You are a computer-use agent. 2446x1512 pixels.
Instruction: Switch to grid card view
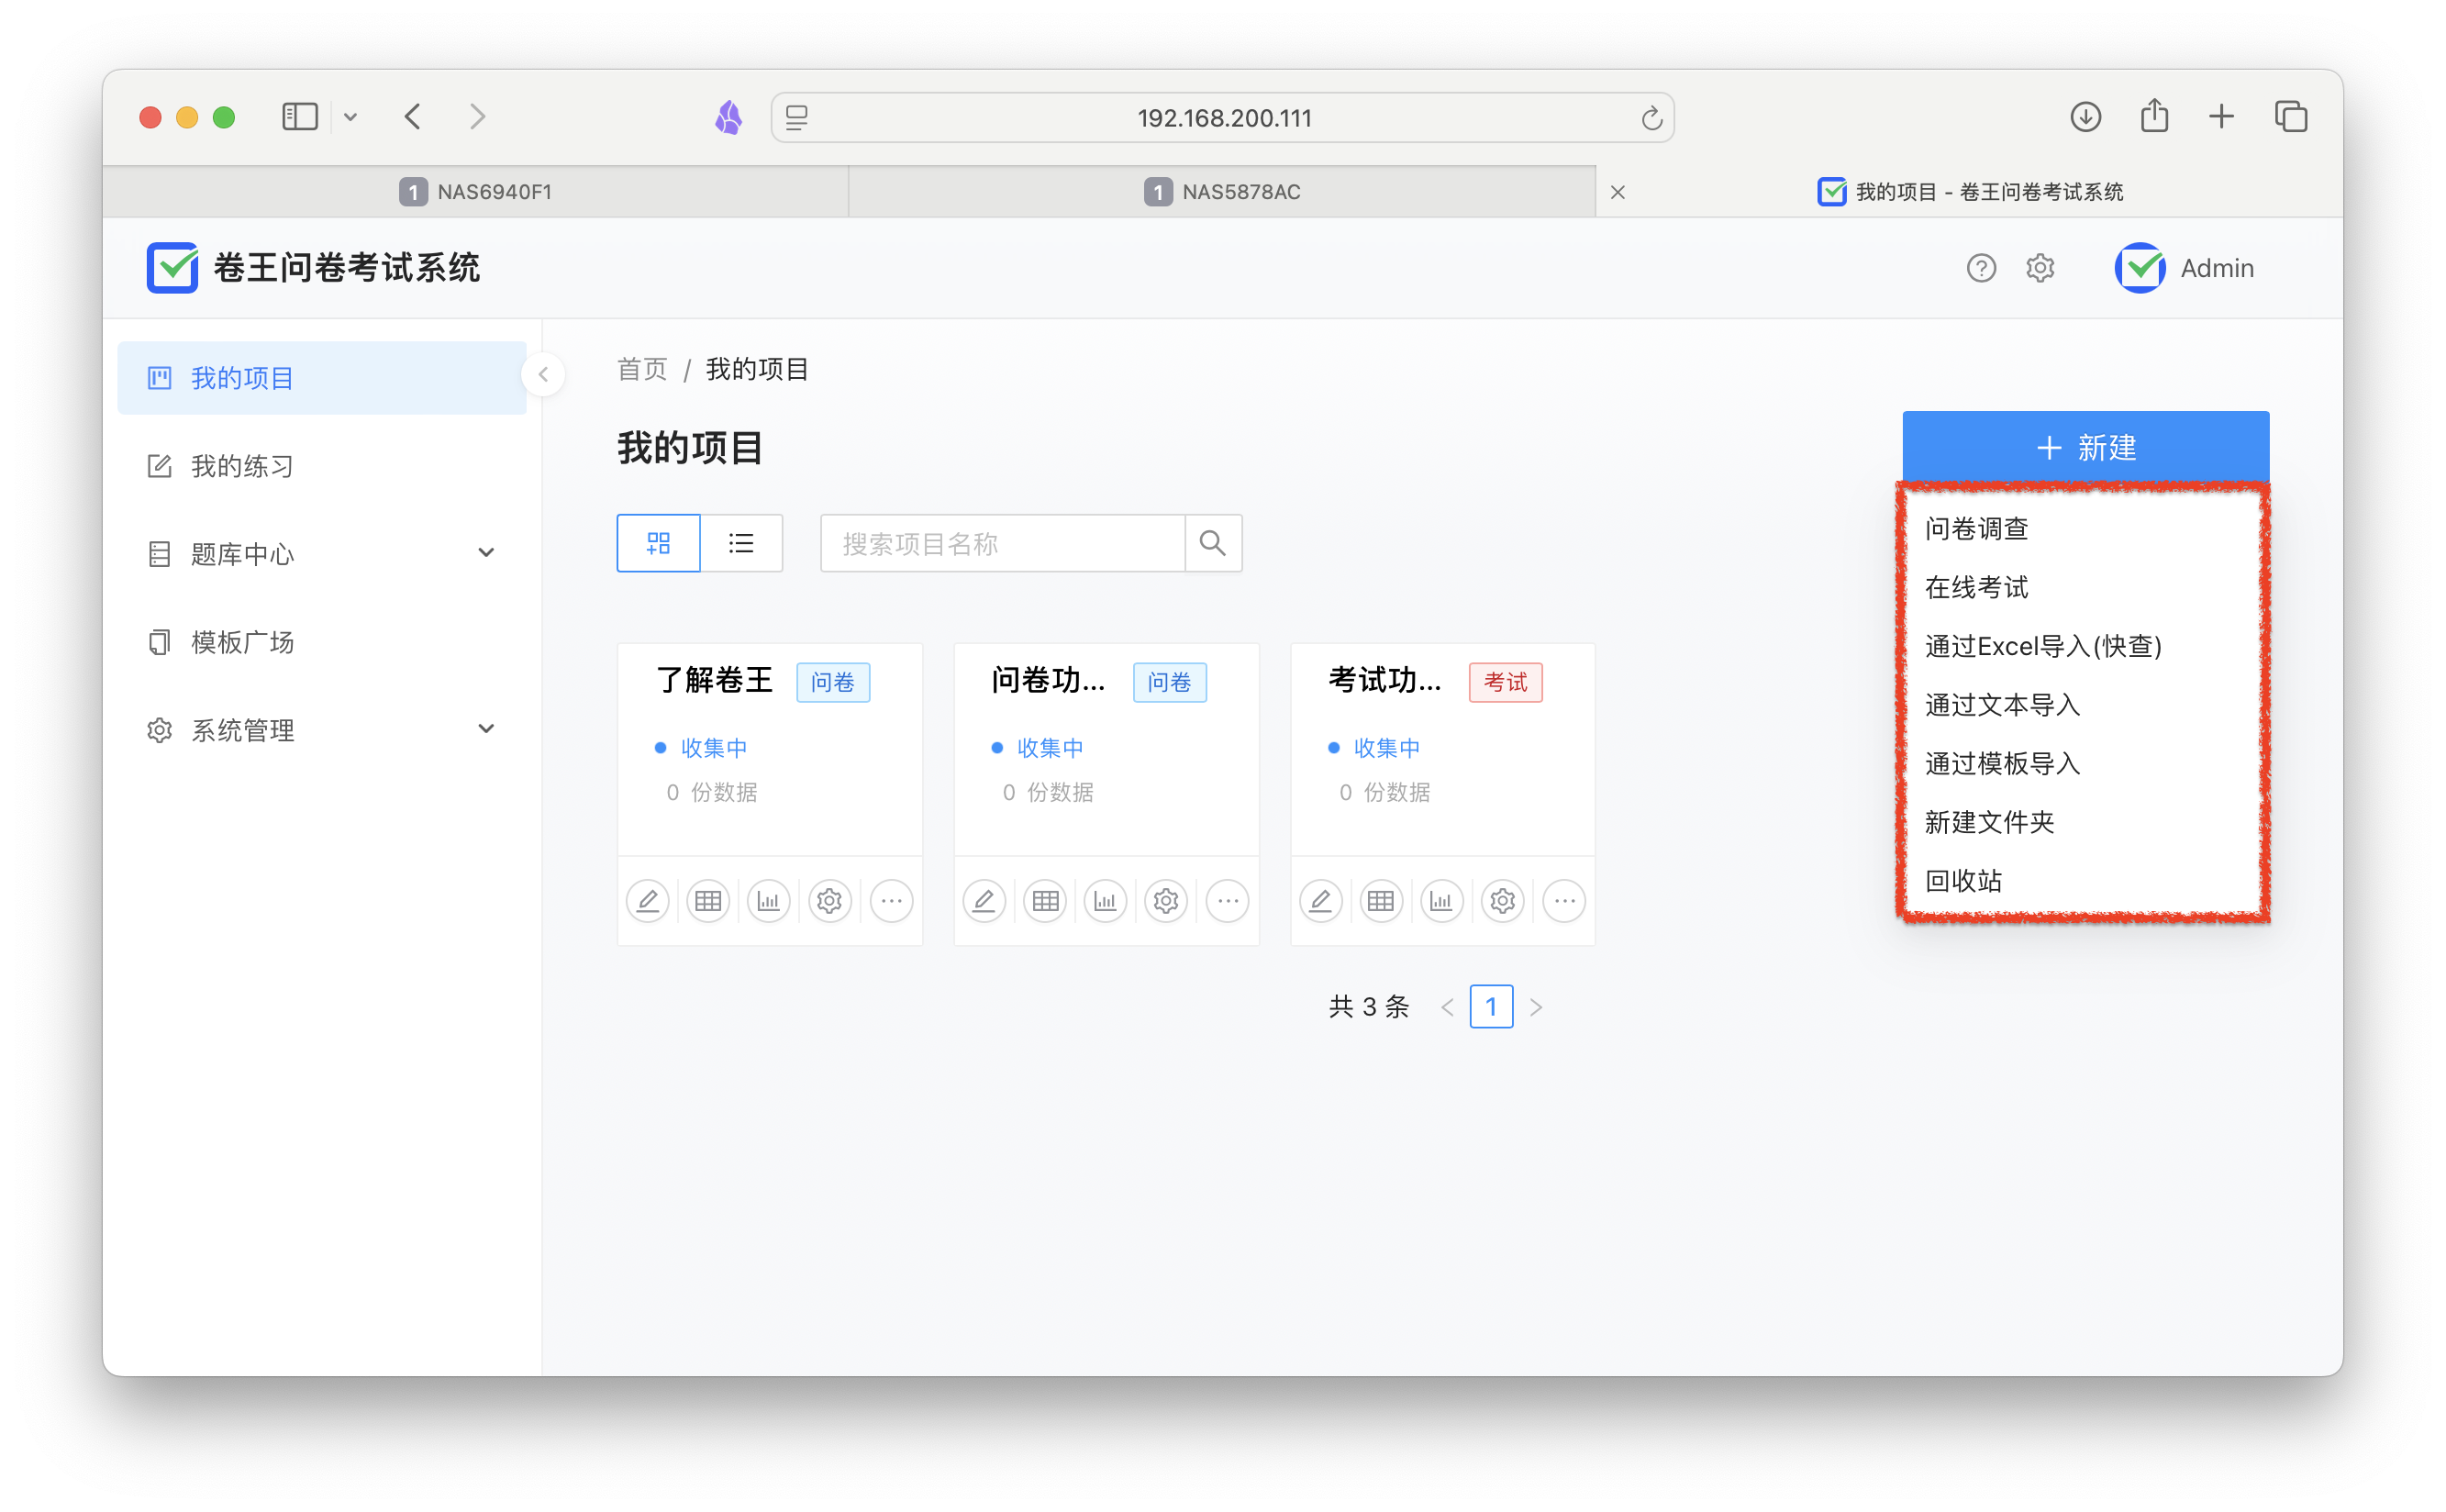point(658,543)
